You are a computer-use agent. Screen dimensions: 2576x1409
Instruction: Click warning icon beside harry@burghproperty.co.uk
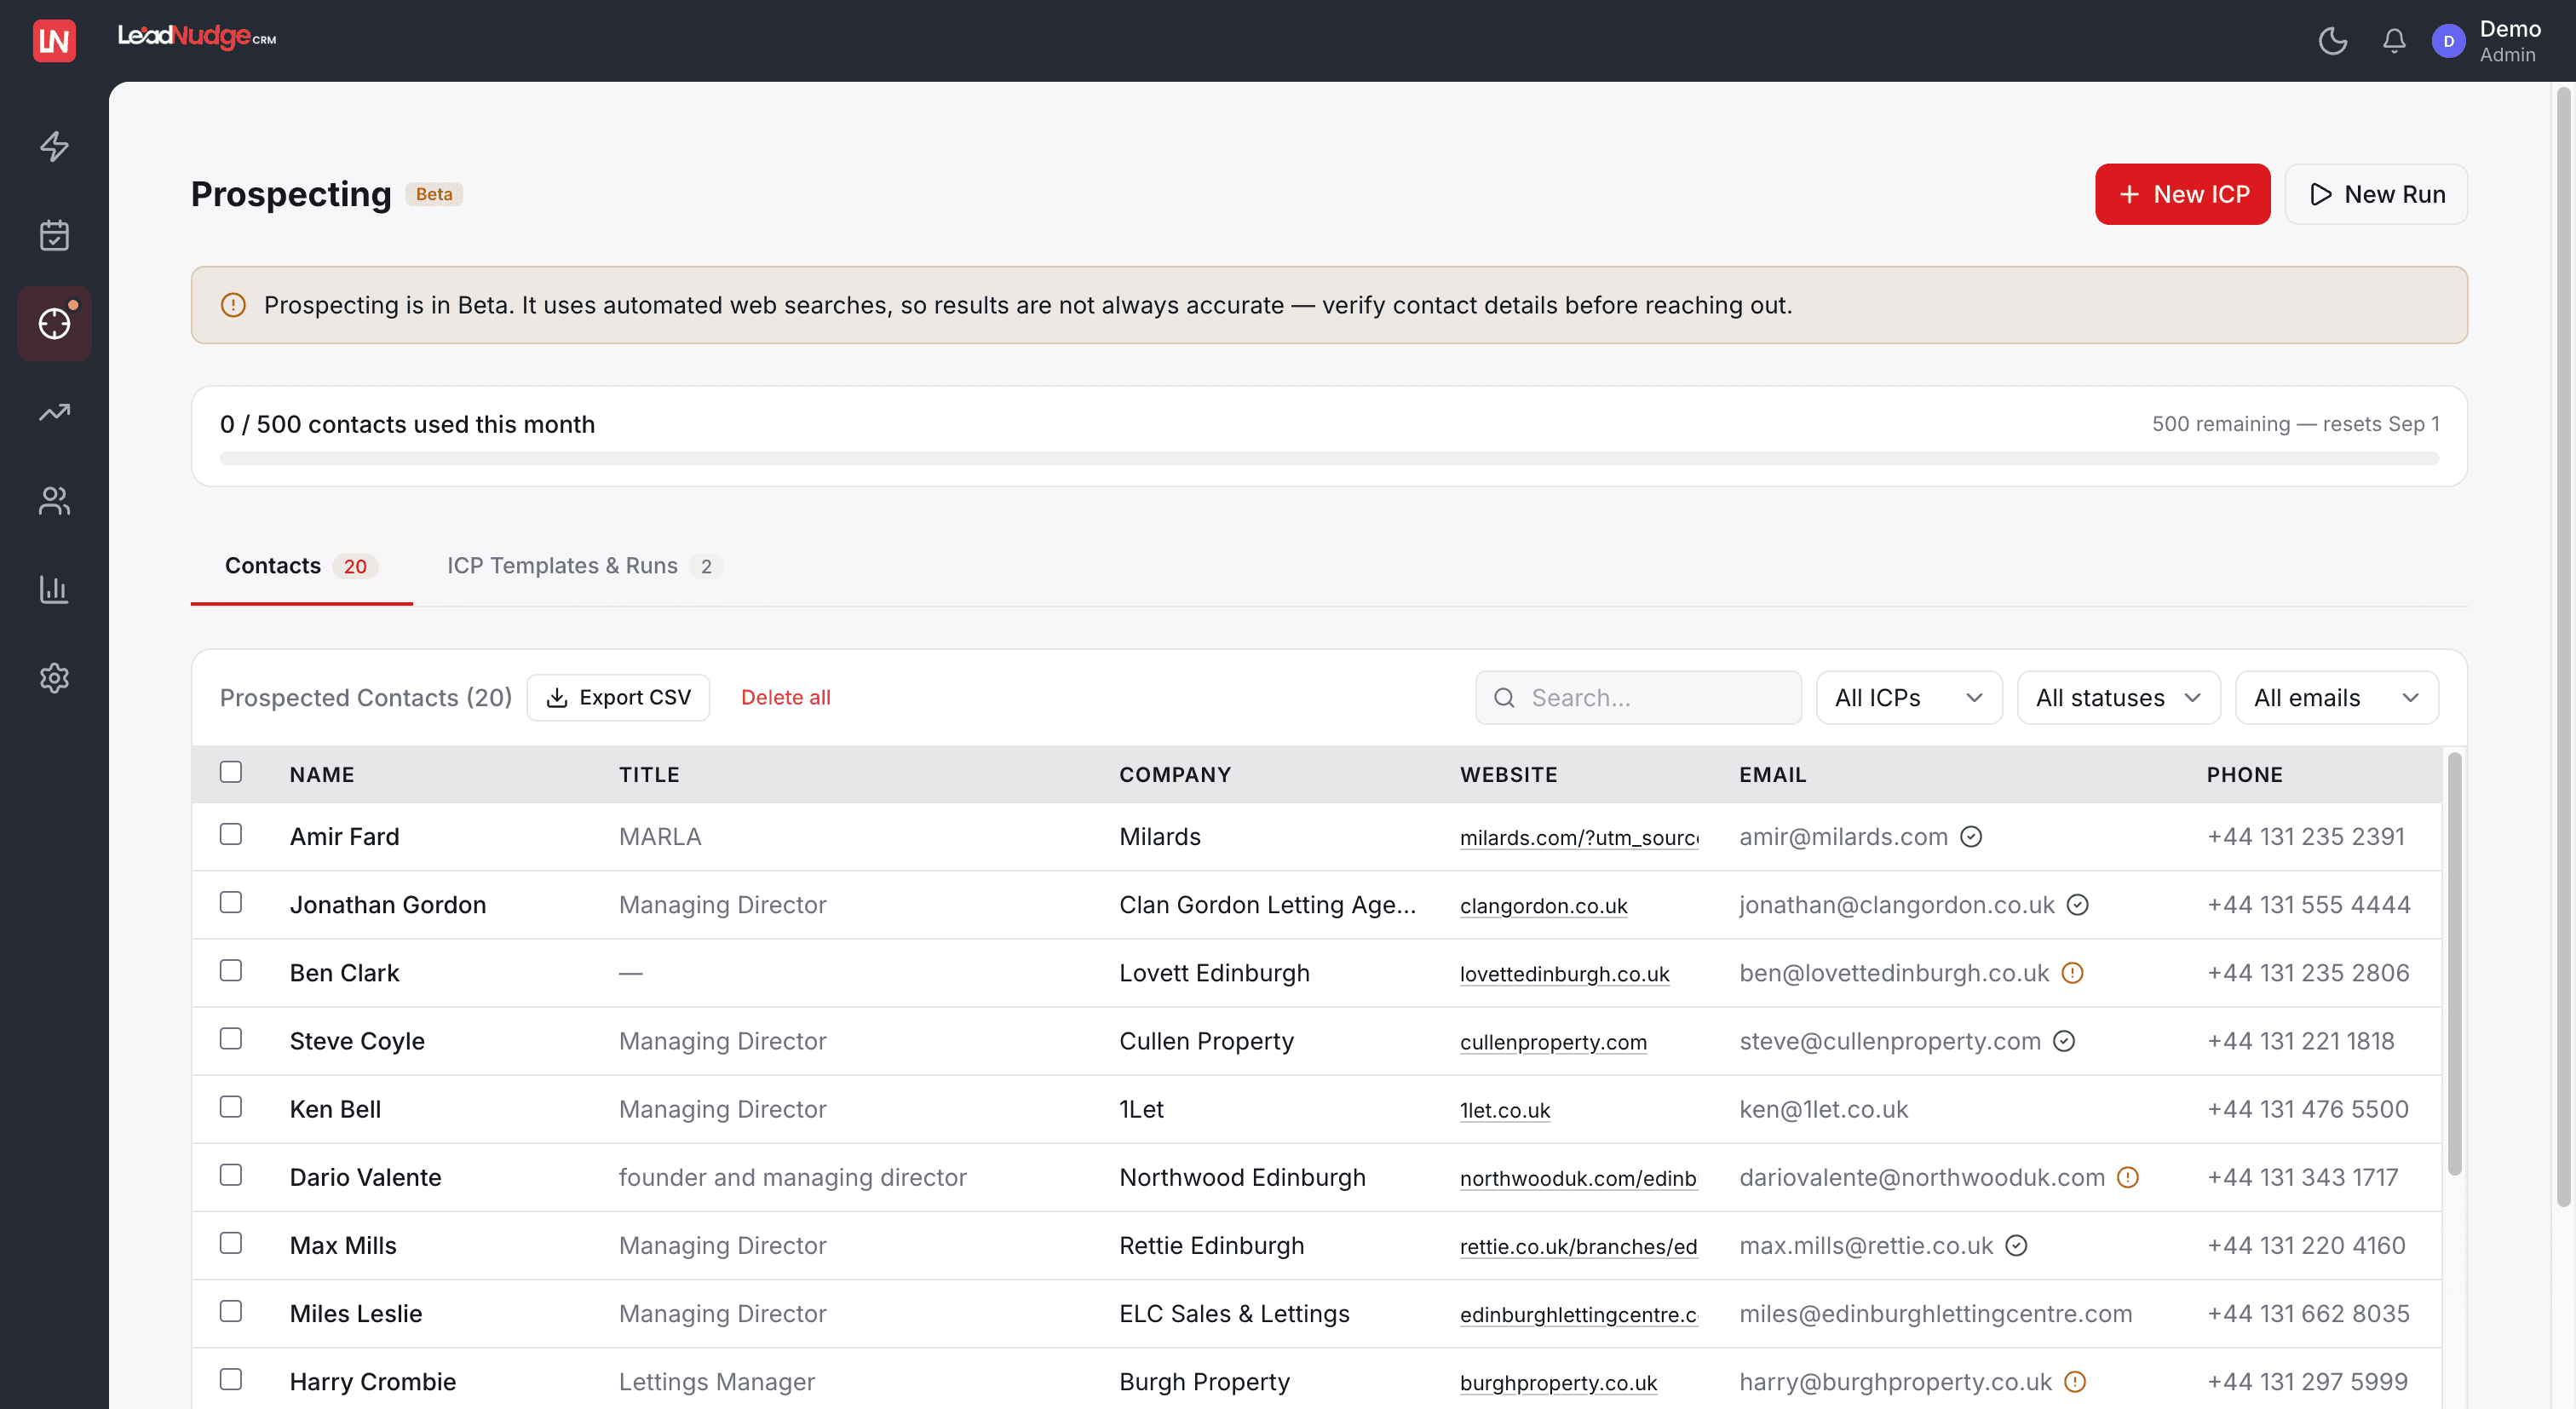coord(2076,1381)
